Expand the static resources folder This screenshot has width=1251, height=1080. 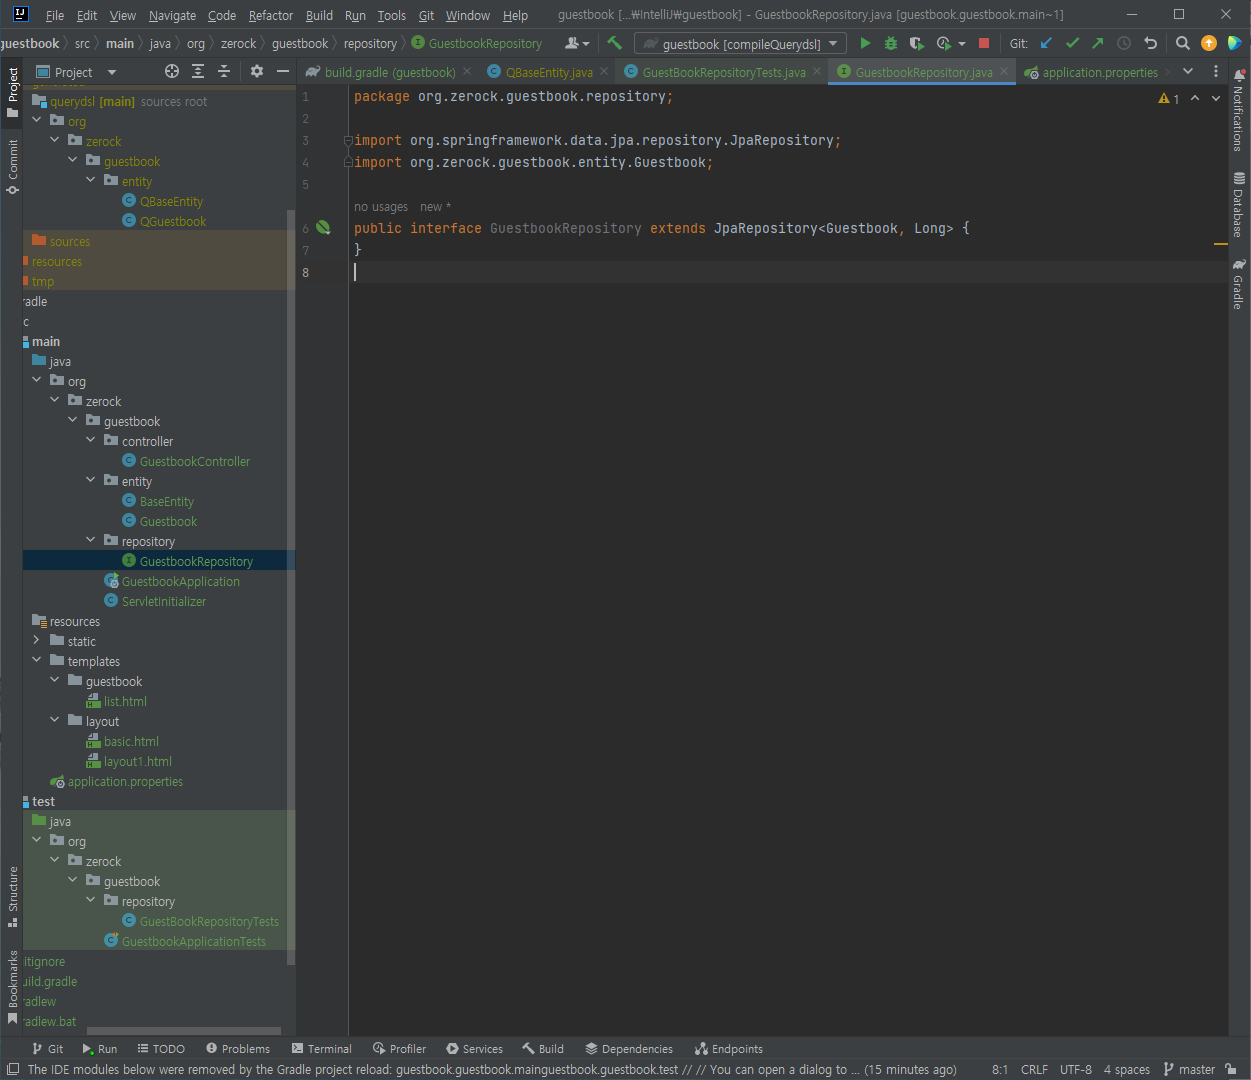(x=37, y=641)
